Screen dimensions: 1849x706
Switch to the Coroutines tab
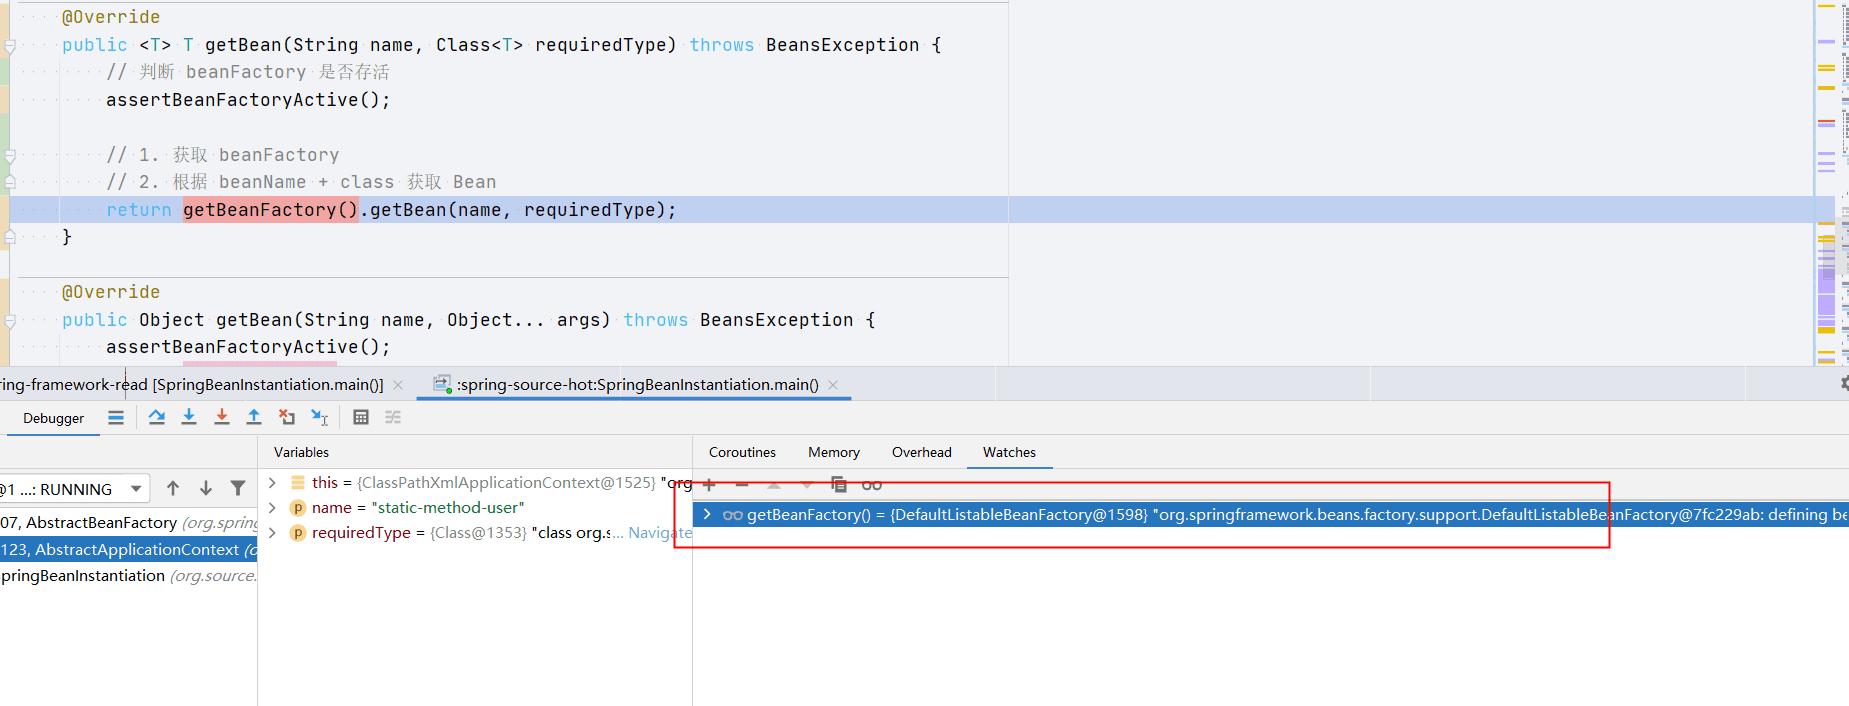(x=742, y=452)
